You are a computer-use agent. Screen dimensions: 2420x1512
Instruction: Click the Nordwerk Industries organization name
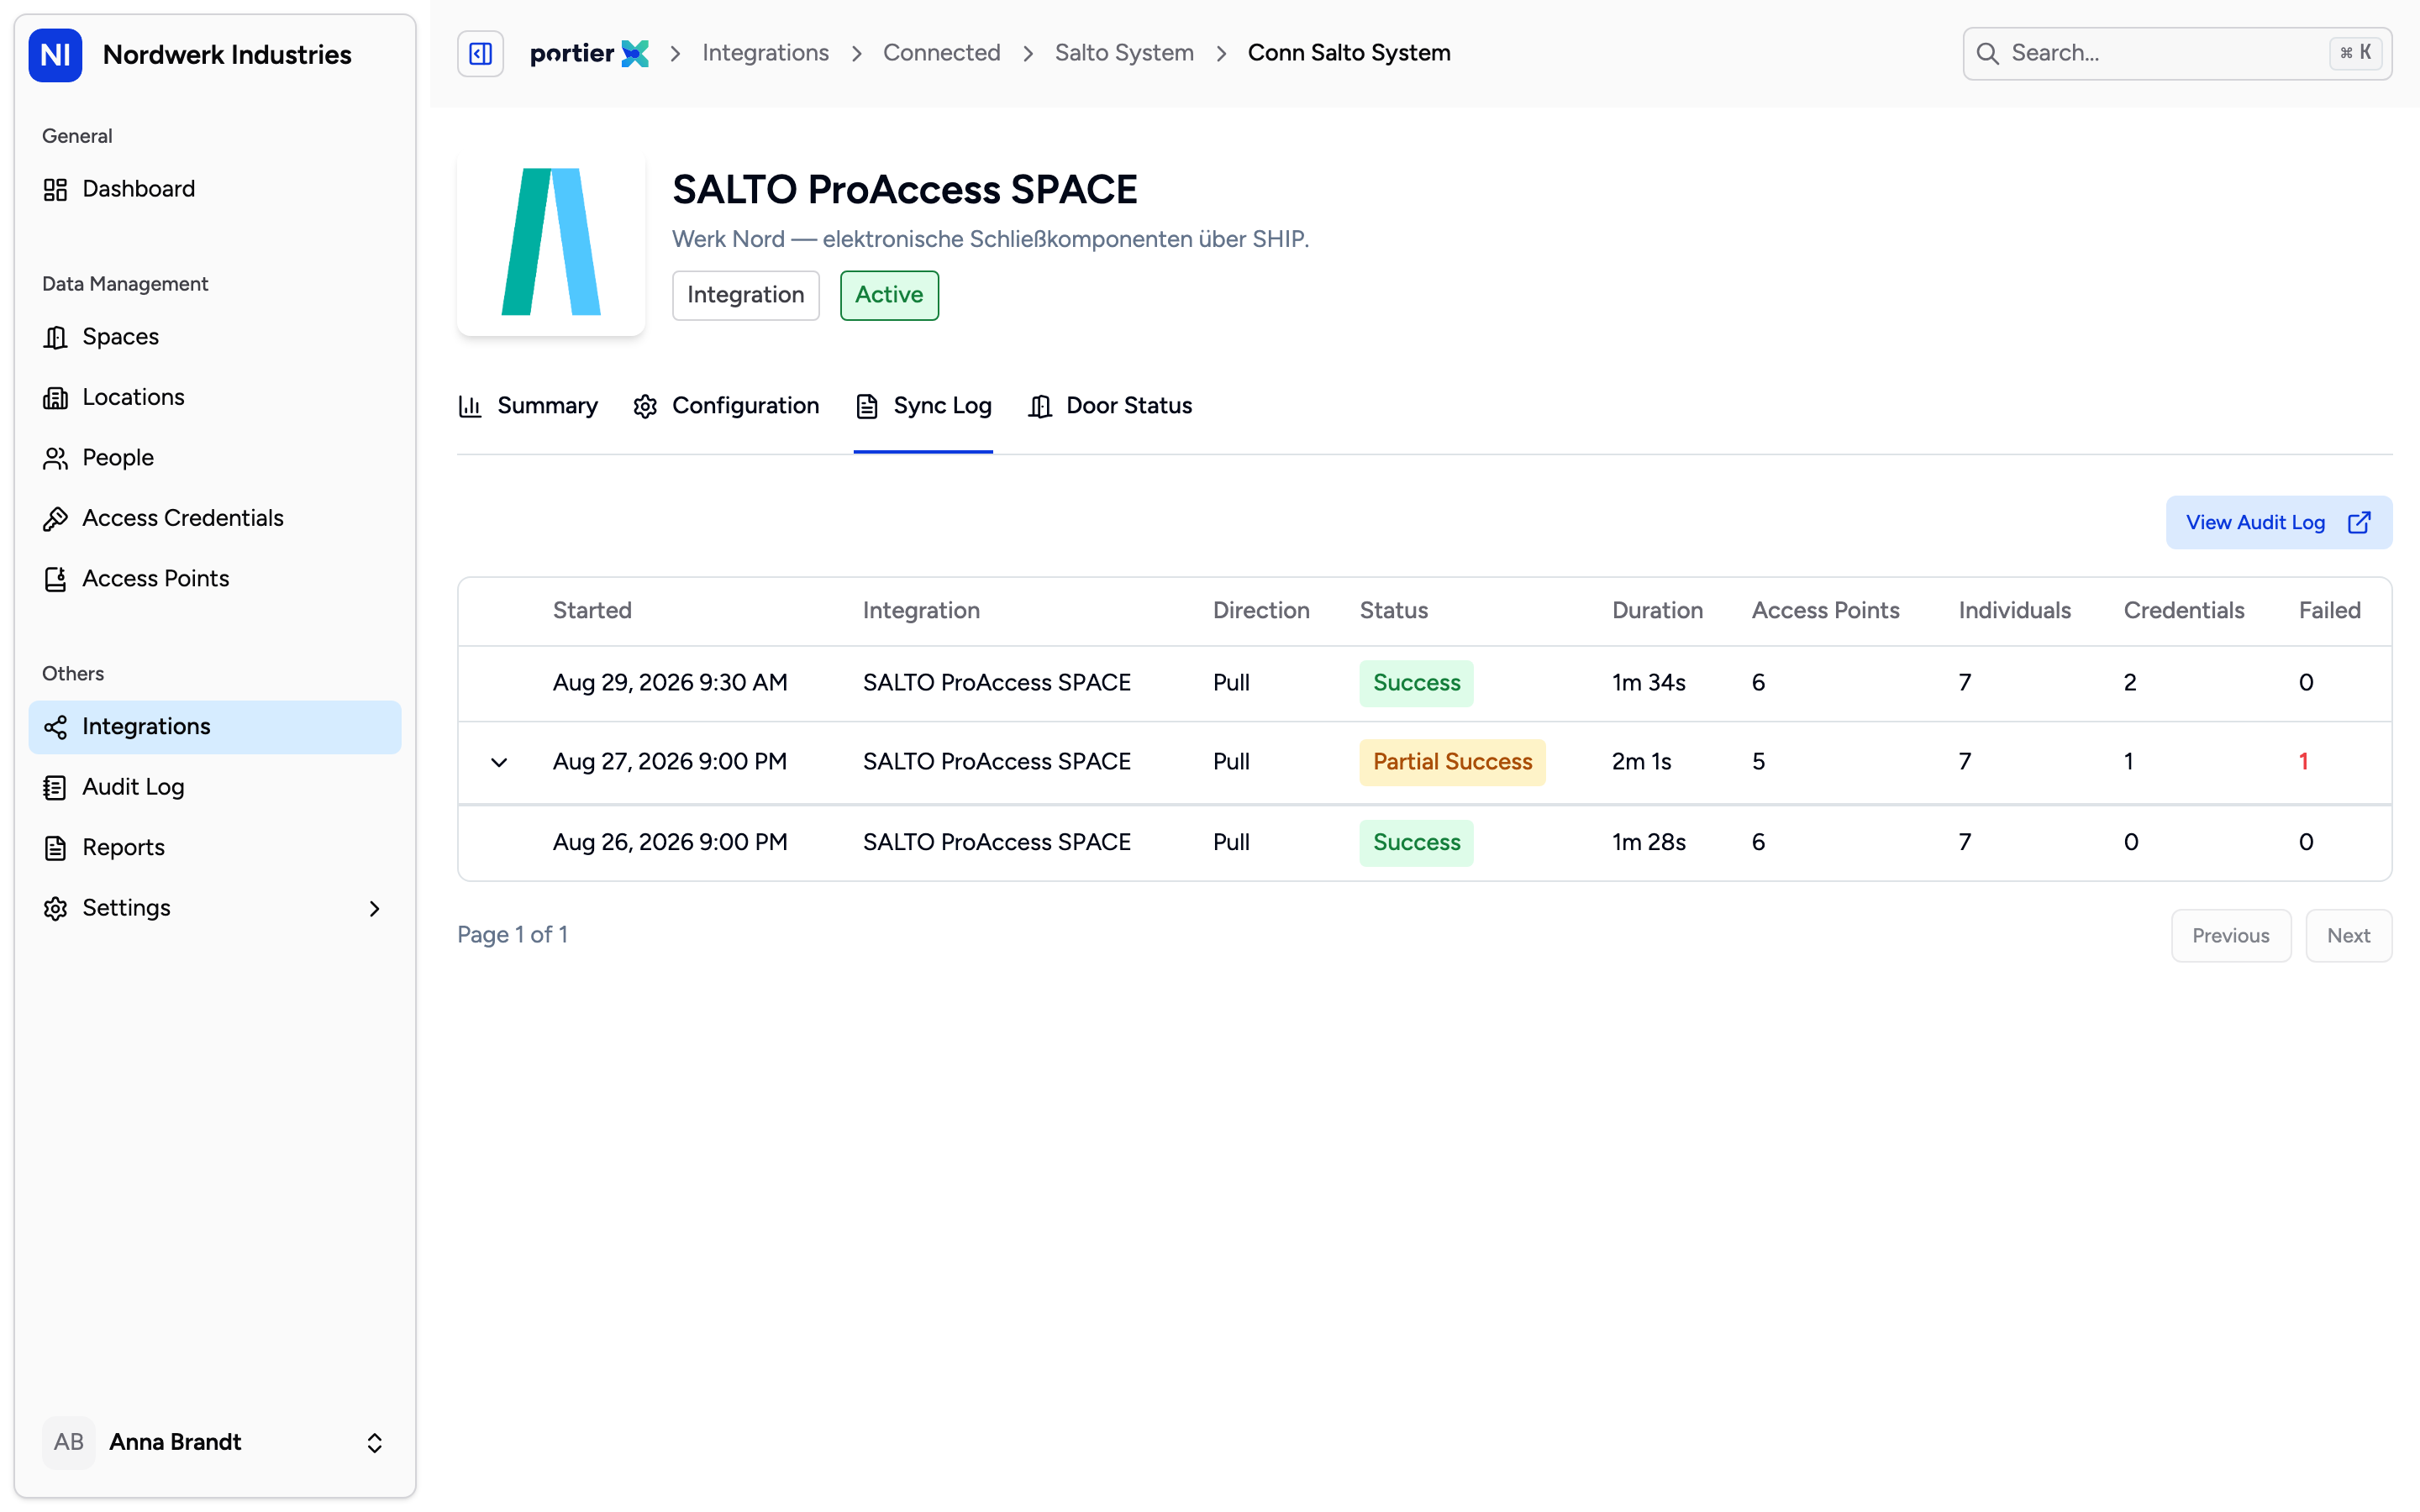pyautogui.click(x=227, y=54)
